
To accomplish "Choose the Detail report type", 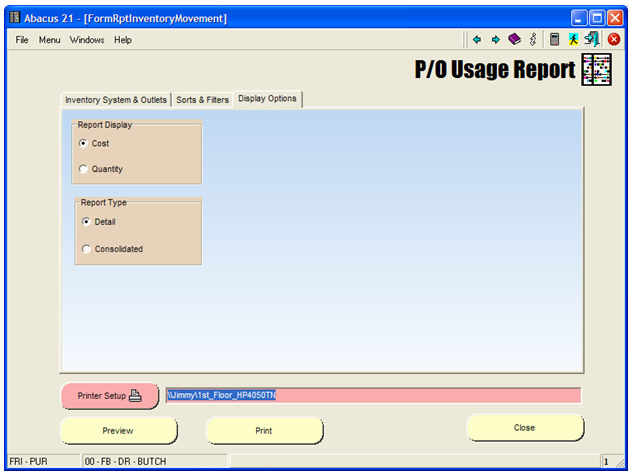I will click(86, 222).
